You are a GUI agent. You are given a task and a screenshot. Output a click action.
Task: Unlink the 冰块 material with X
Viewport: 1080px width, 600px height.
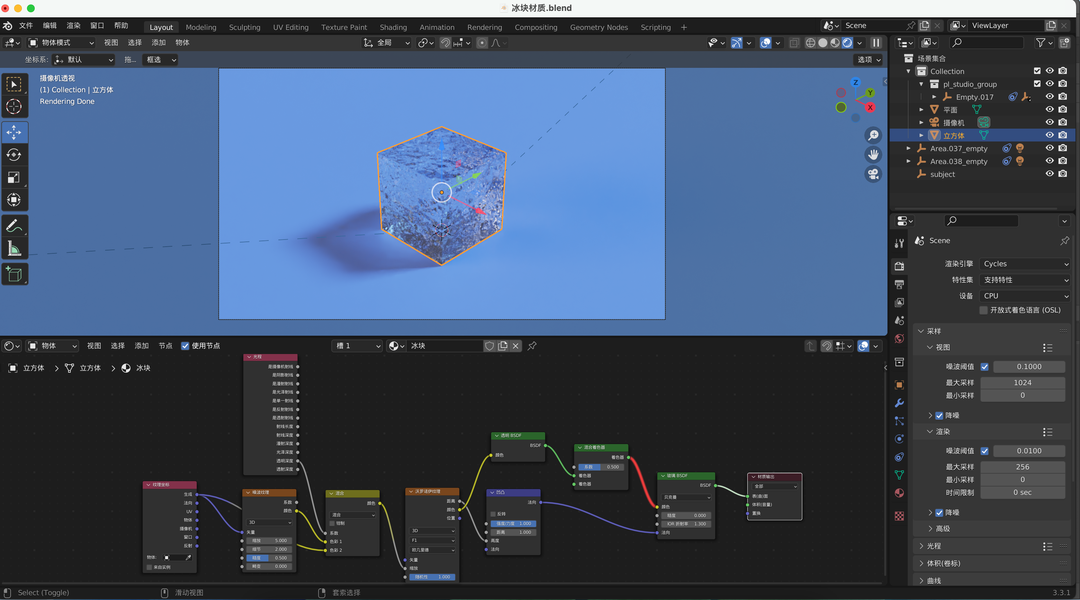[x=515, y=346]
